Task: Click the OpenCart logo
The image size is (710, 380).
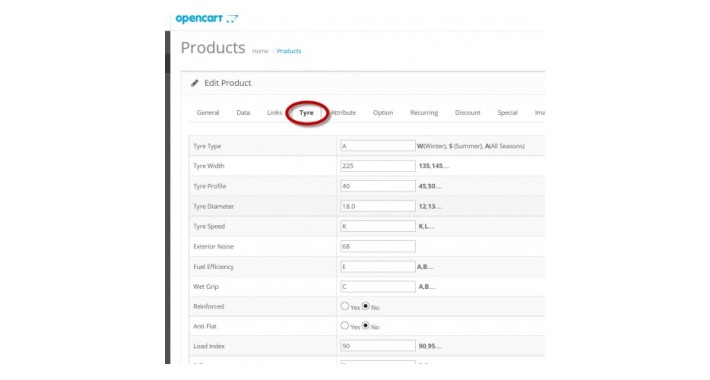Action: 206,19
